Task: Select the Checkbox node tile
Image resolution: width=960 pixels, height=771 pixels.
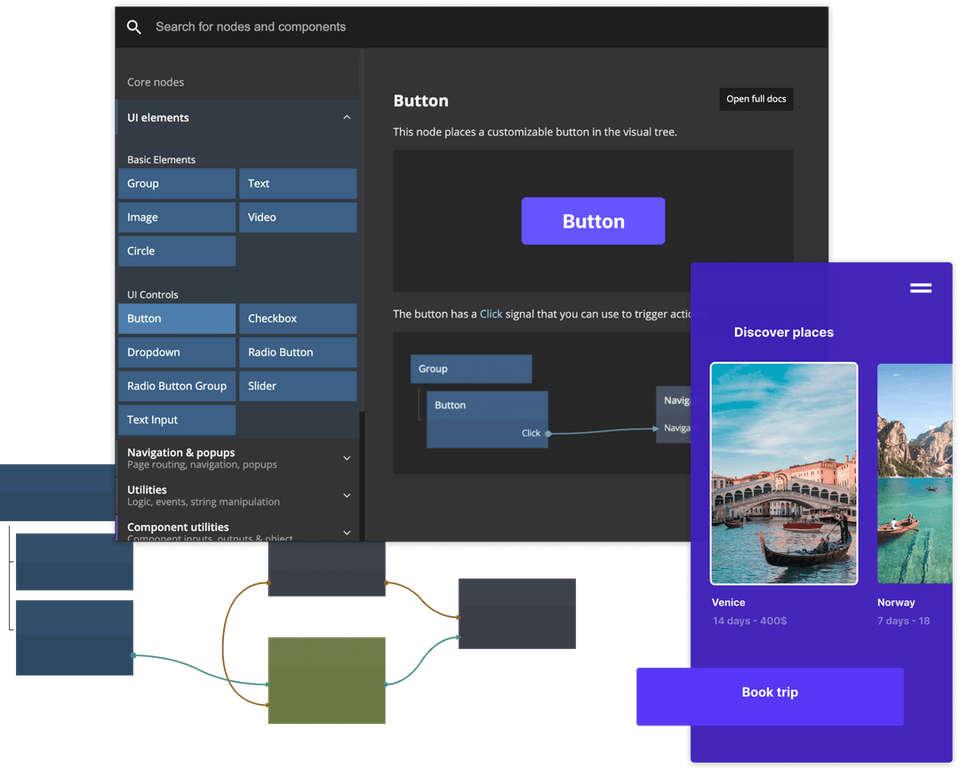Action: coord(297,318)
